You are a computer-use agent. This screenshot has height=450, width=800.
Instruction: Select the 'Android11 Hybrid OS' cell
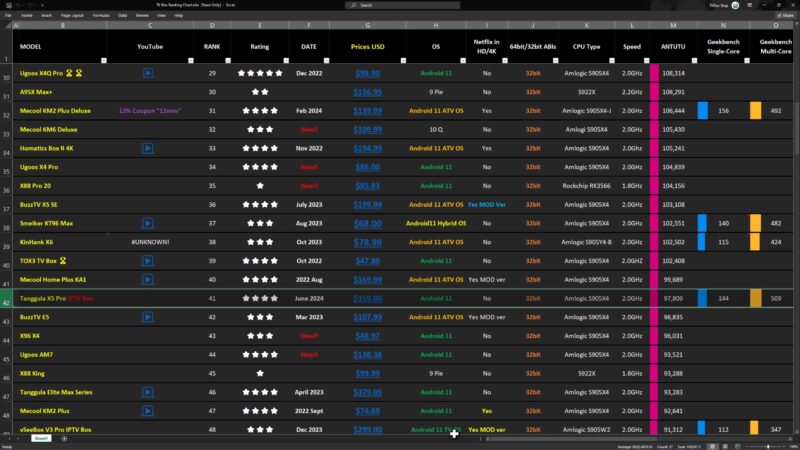(x=436, y=223)
